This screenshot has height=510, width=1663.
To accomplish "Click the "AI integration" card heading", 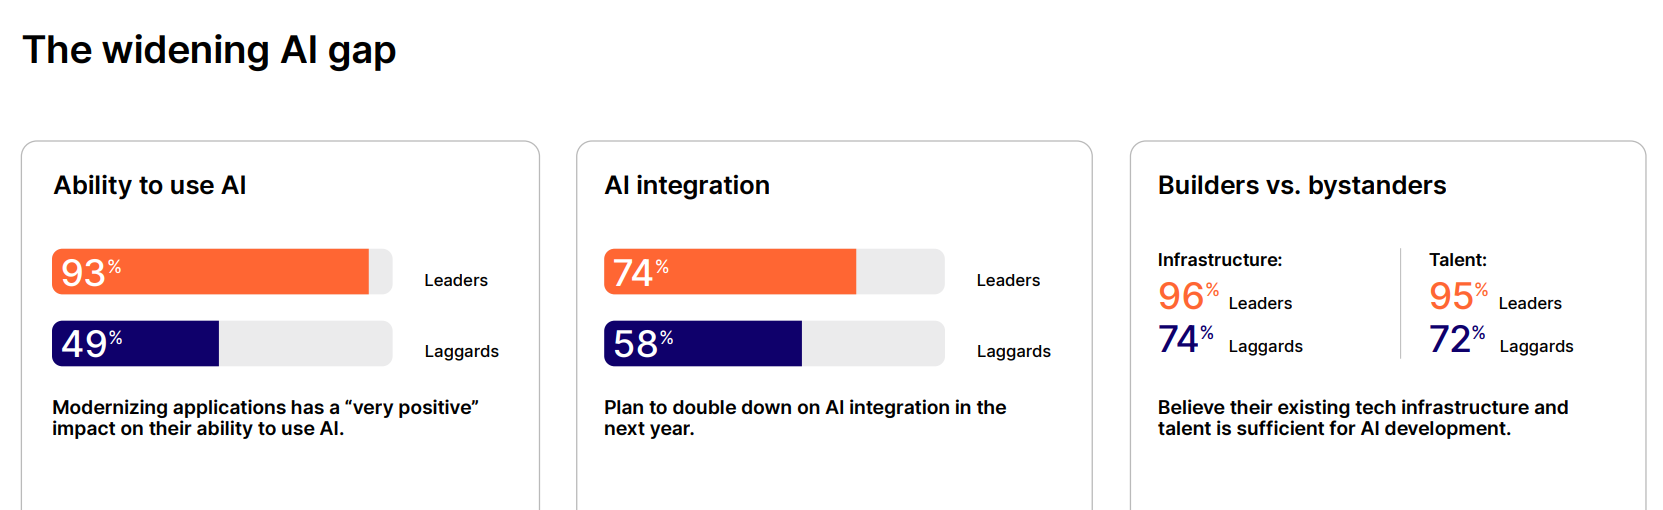I will (687, 185).
